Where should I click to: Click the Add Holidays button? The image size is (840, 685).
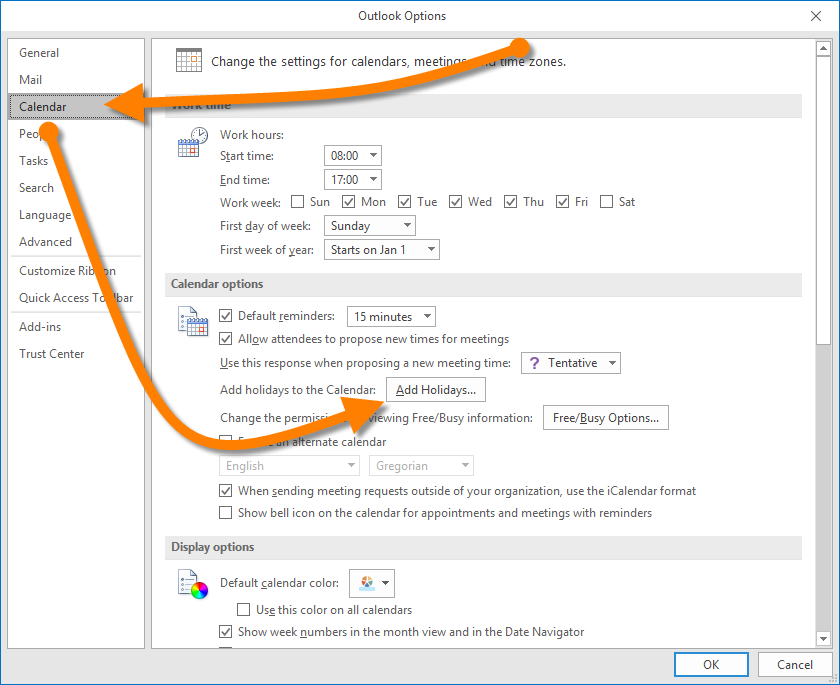tap(435, 390)
